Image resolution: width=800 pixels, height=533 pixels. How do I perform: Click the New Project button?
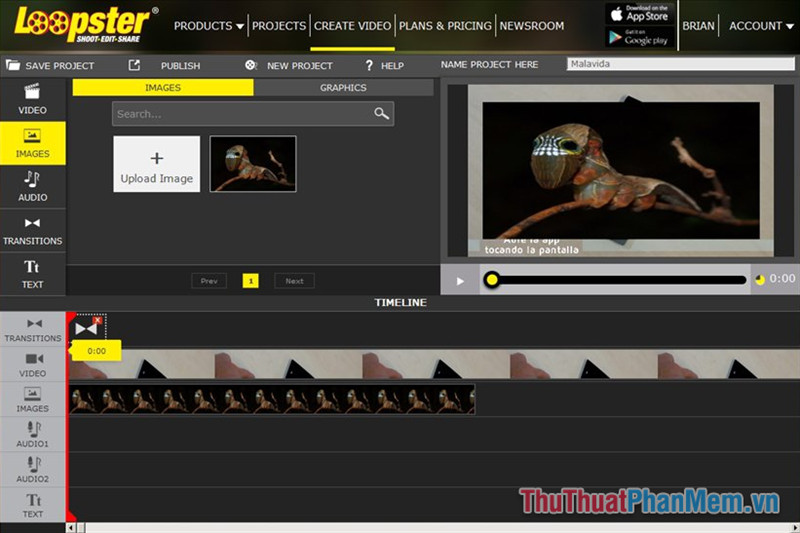[289, 65]
